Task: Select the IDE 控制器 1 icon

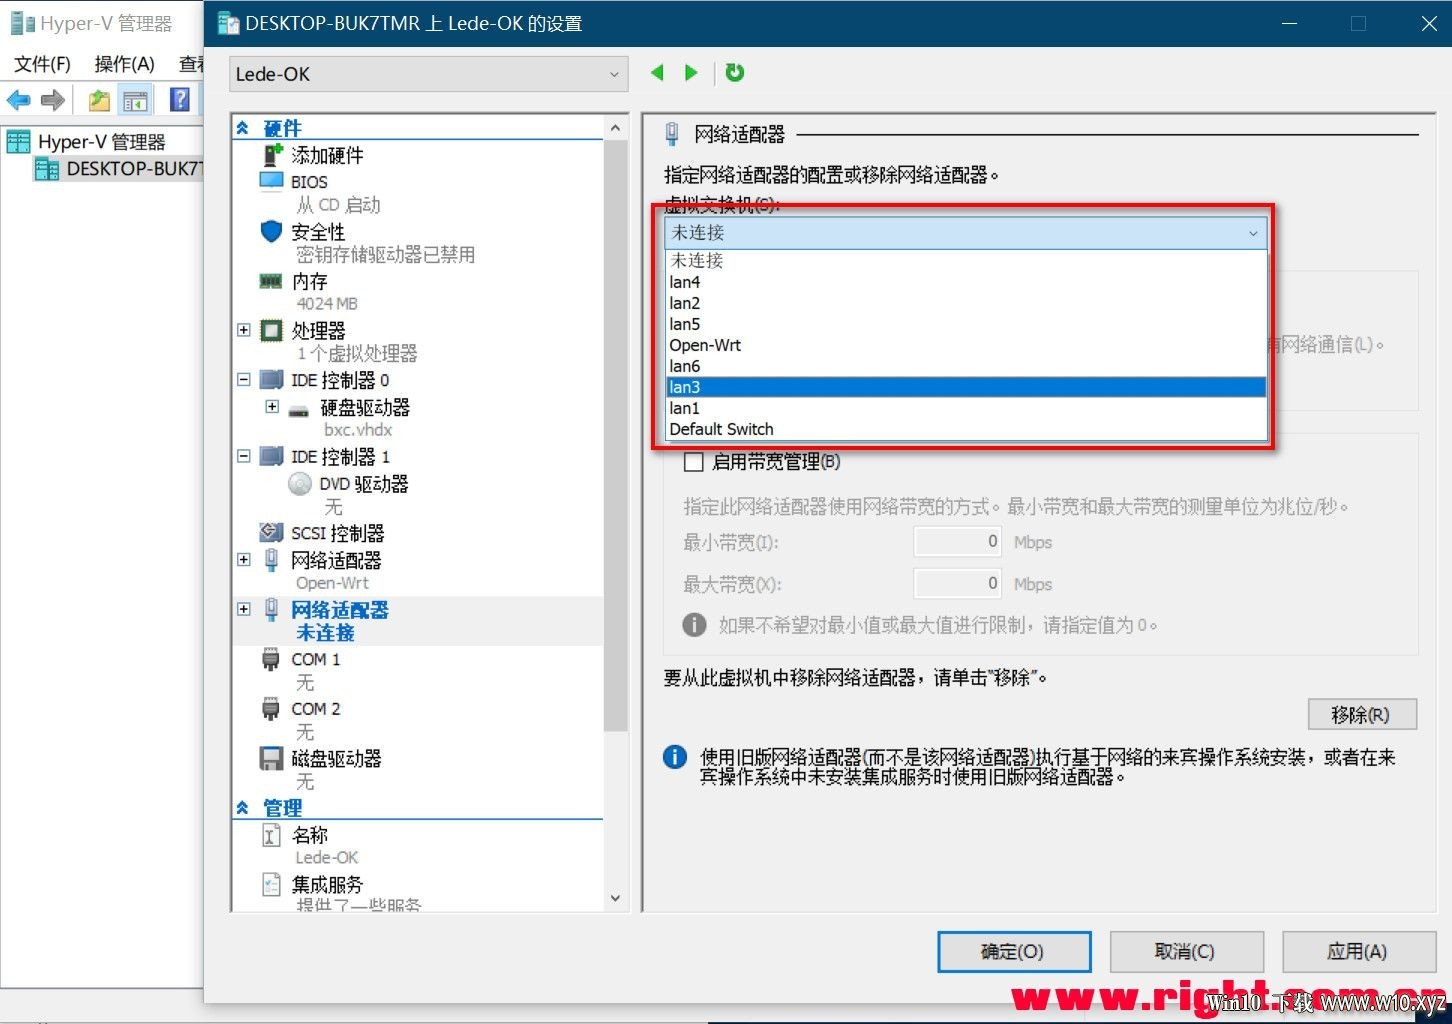Action: 271,456
